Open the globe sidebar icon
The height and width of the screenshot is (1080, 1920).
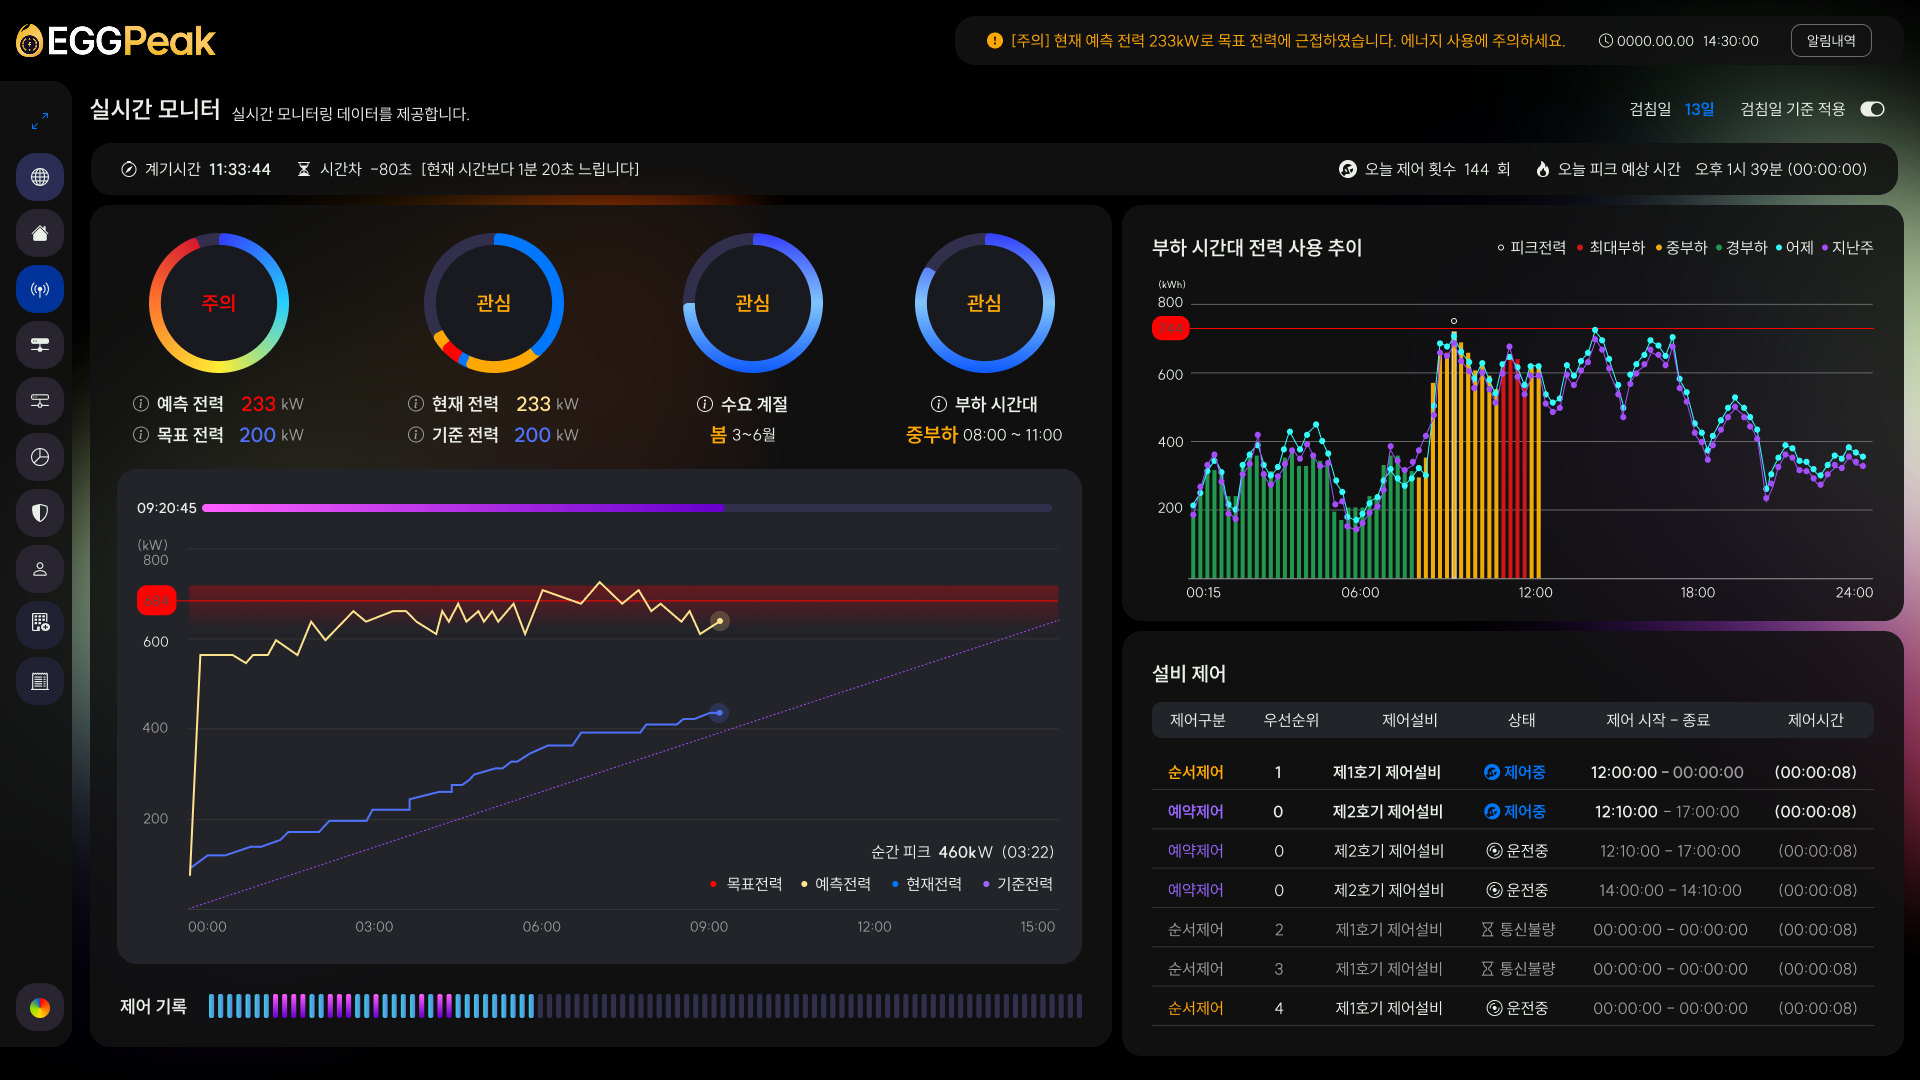tap(40, 177)
